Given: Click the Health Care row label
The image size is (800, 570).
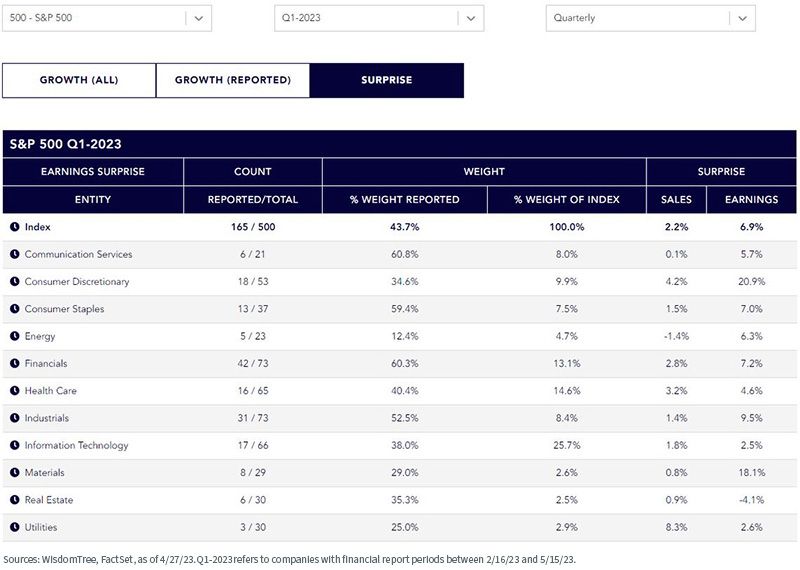Looking at the screenshot, I should (51, 390).
